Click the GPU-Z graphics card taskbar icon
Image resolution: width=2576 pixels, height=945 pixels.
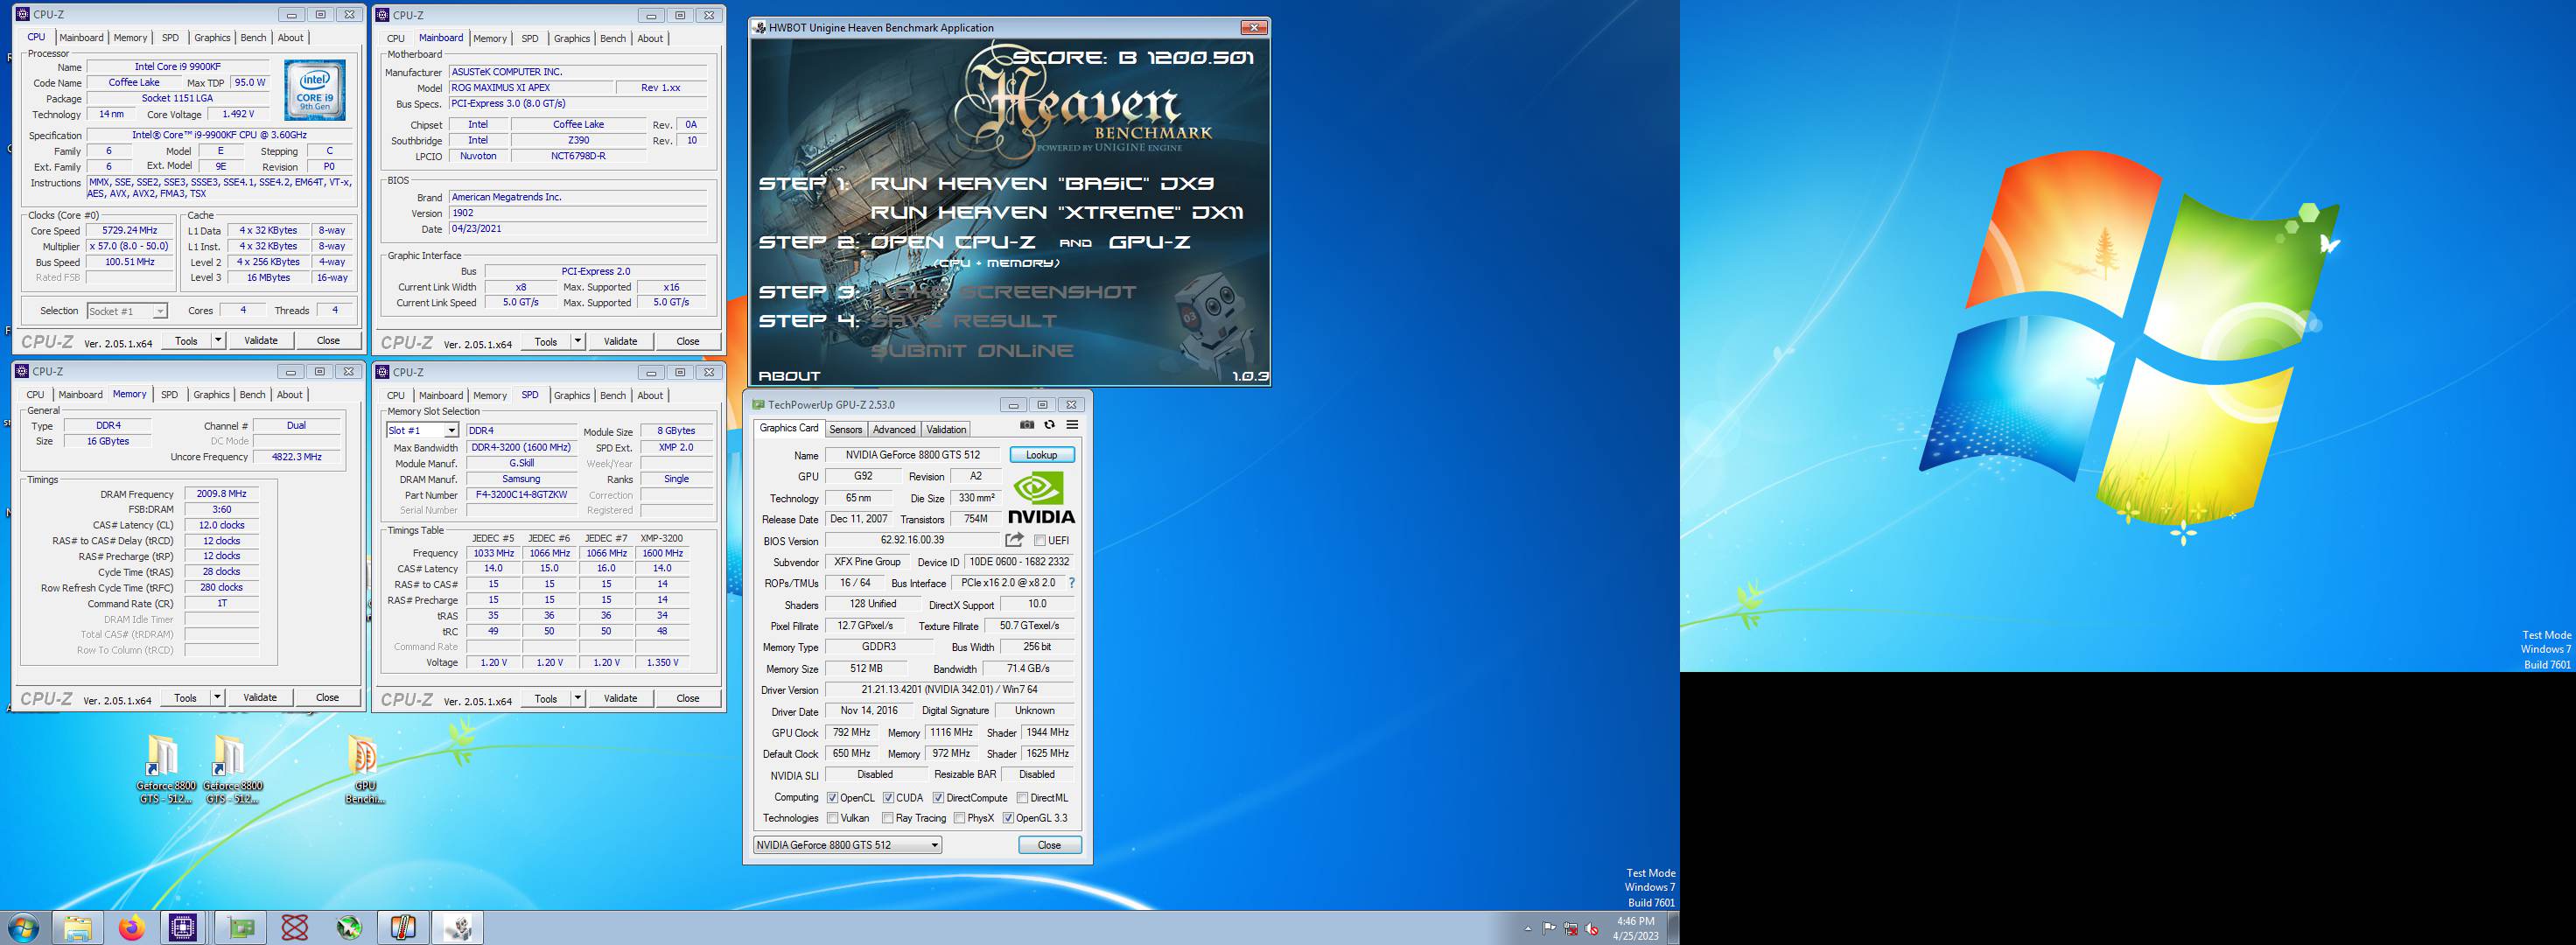point(241,928)
